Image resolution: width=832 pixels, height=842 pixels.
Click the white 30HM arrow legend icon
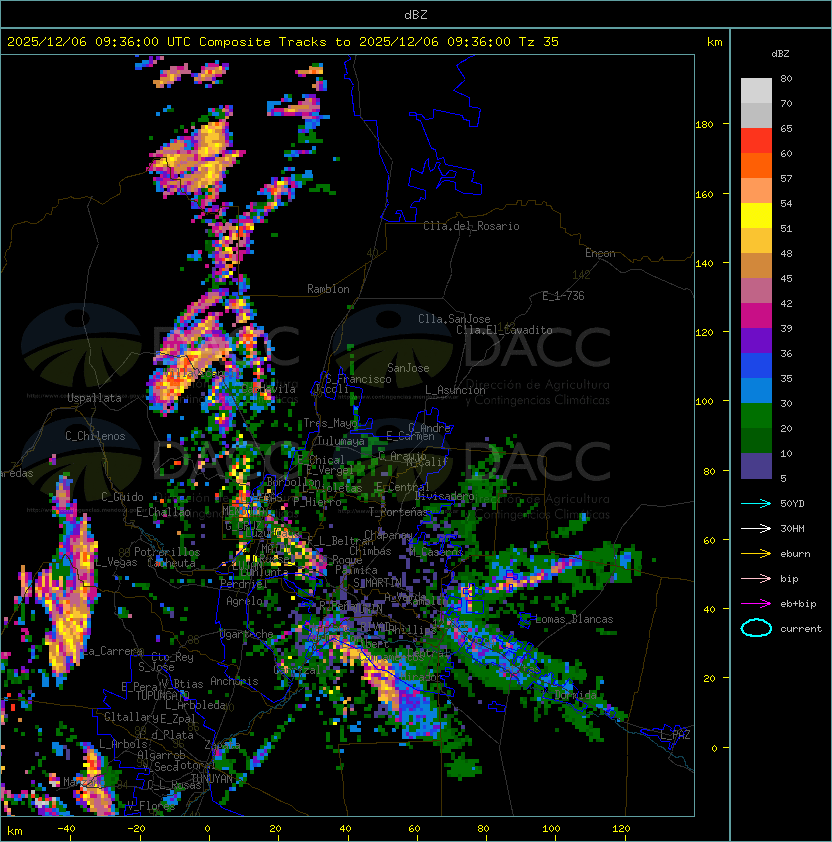756,528
